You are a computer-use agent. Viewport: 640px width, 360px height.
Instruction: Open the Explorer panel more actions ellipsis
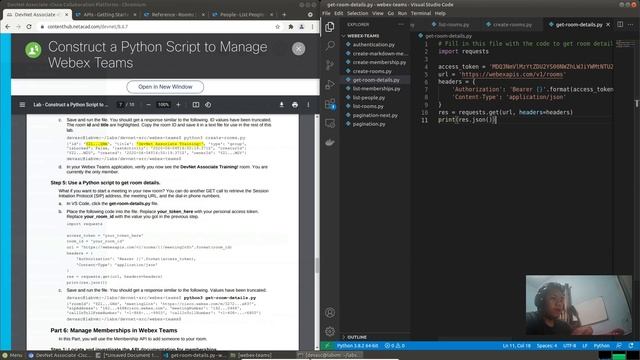click(x=401, y=24)
